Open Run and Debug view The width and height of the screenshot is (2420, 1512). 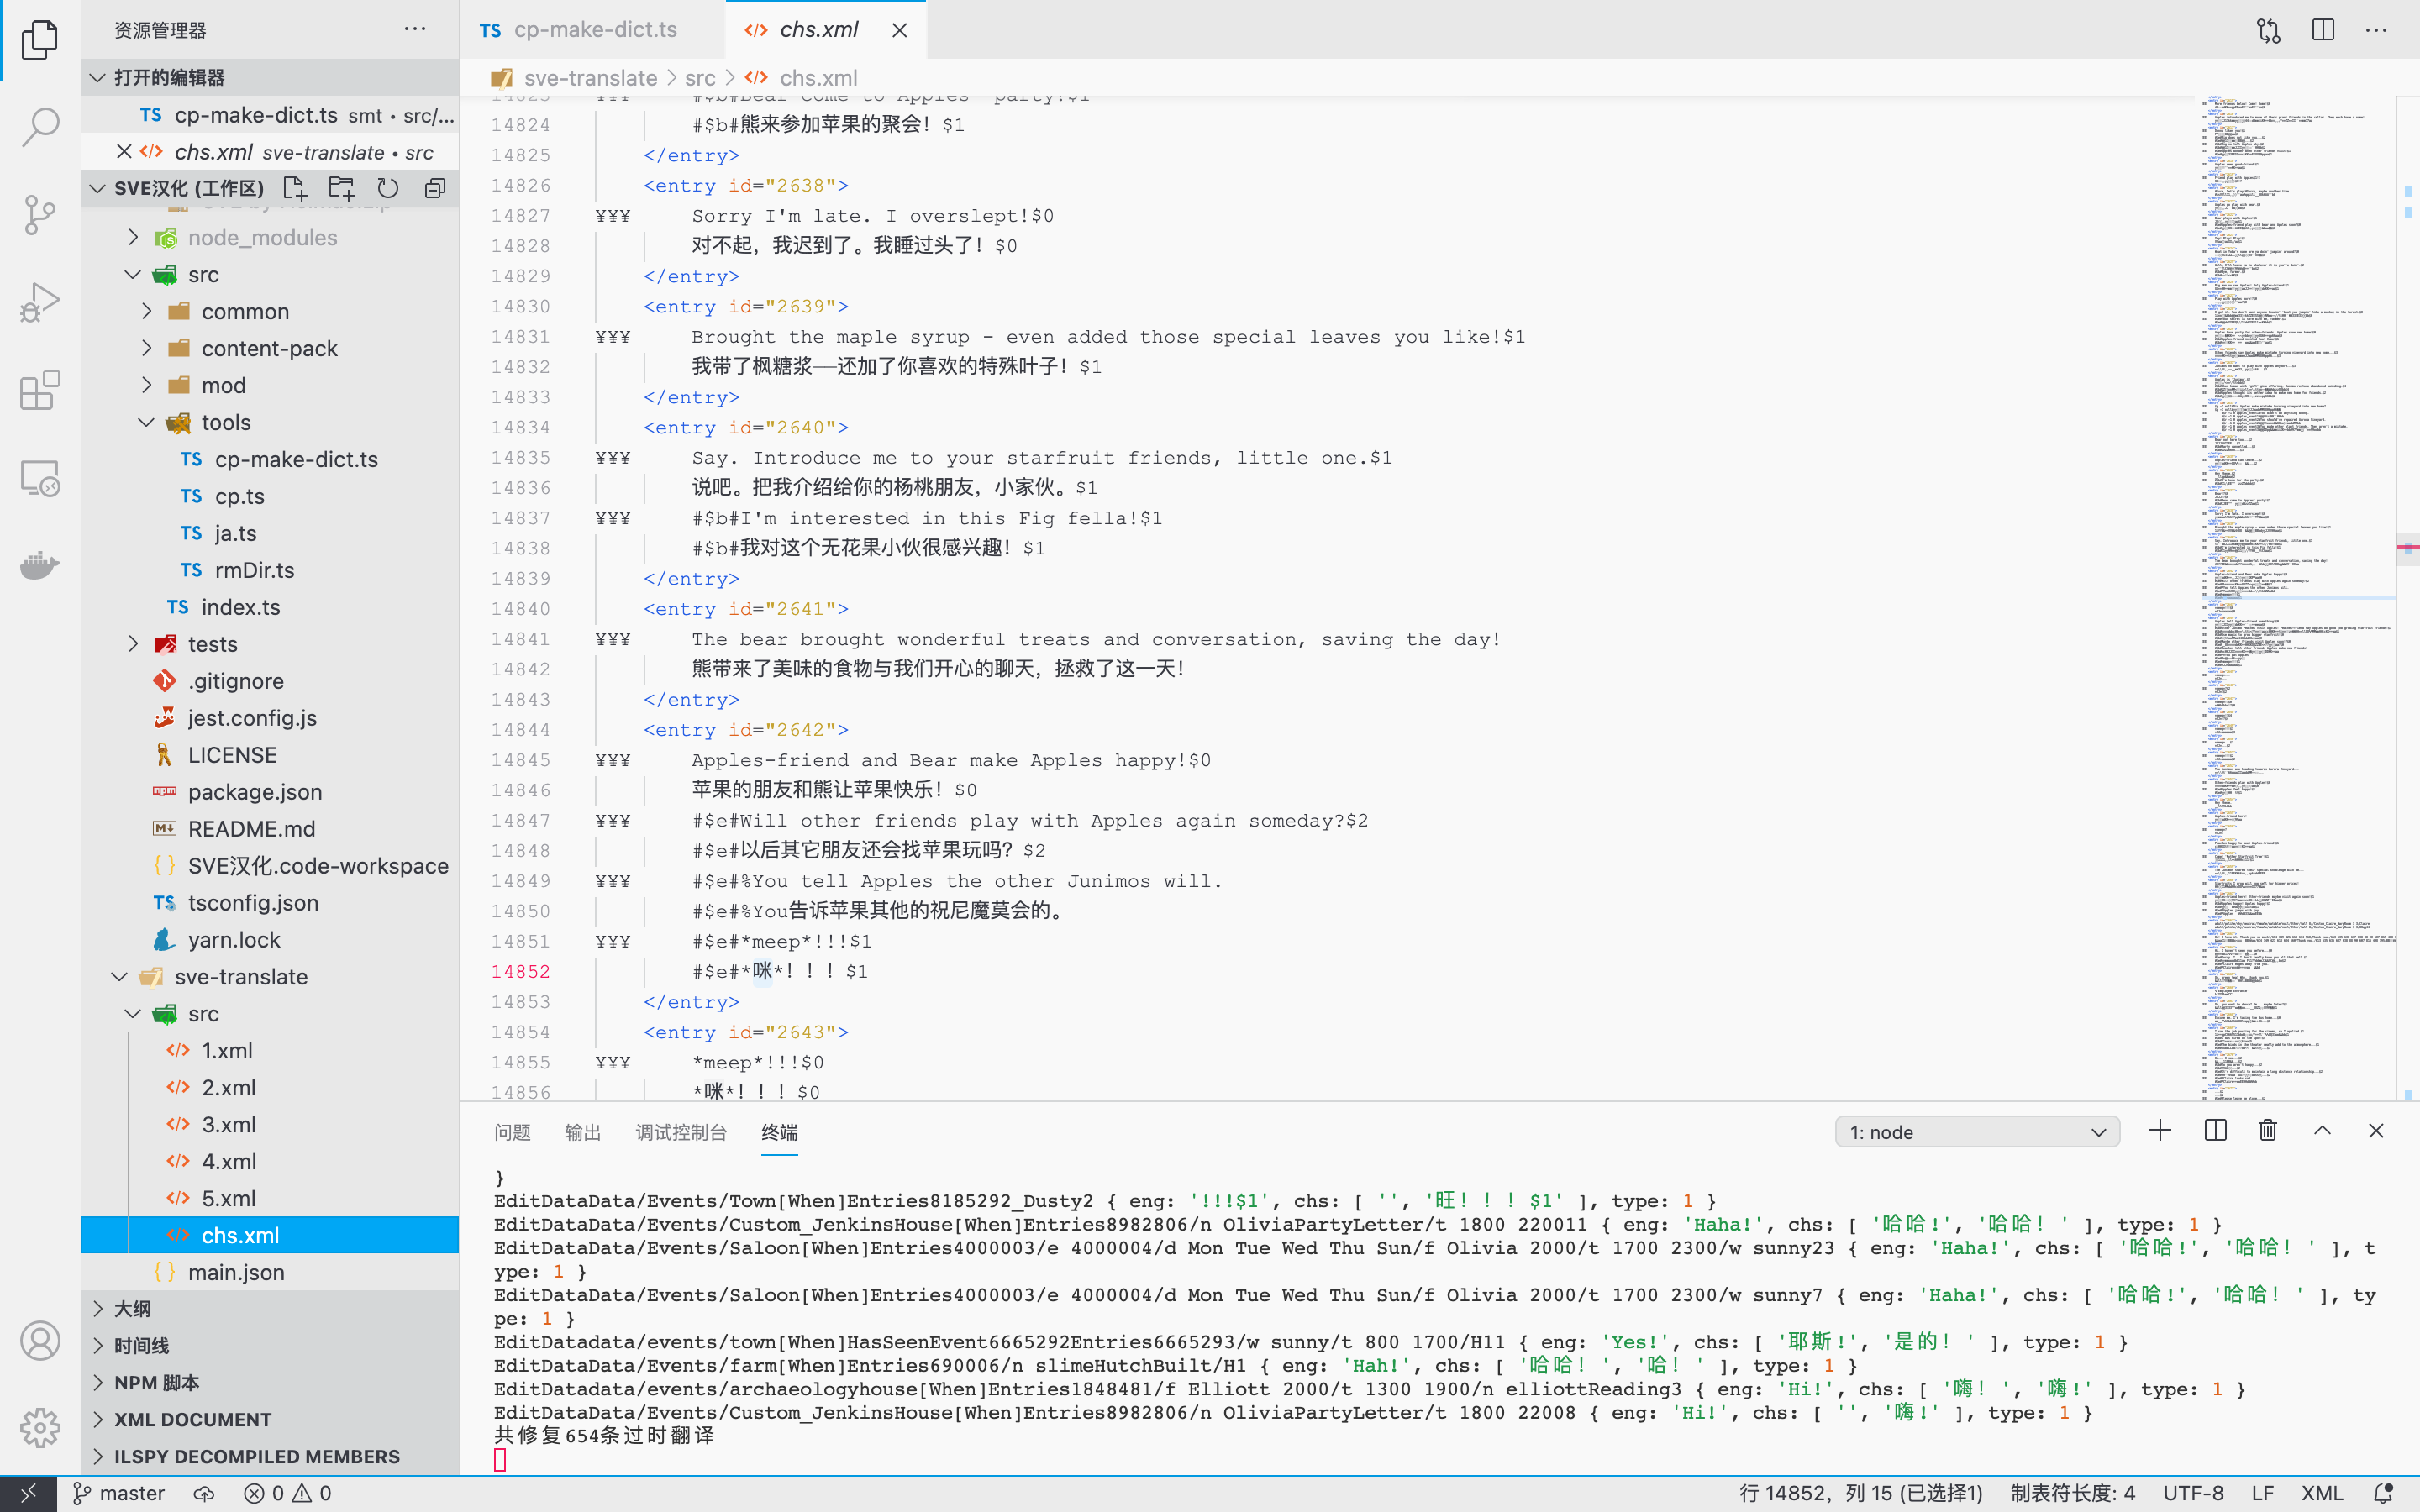coord(40,302)
